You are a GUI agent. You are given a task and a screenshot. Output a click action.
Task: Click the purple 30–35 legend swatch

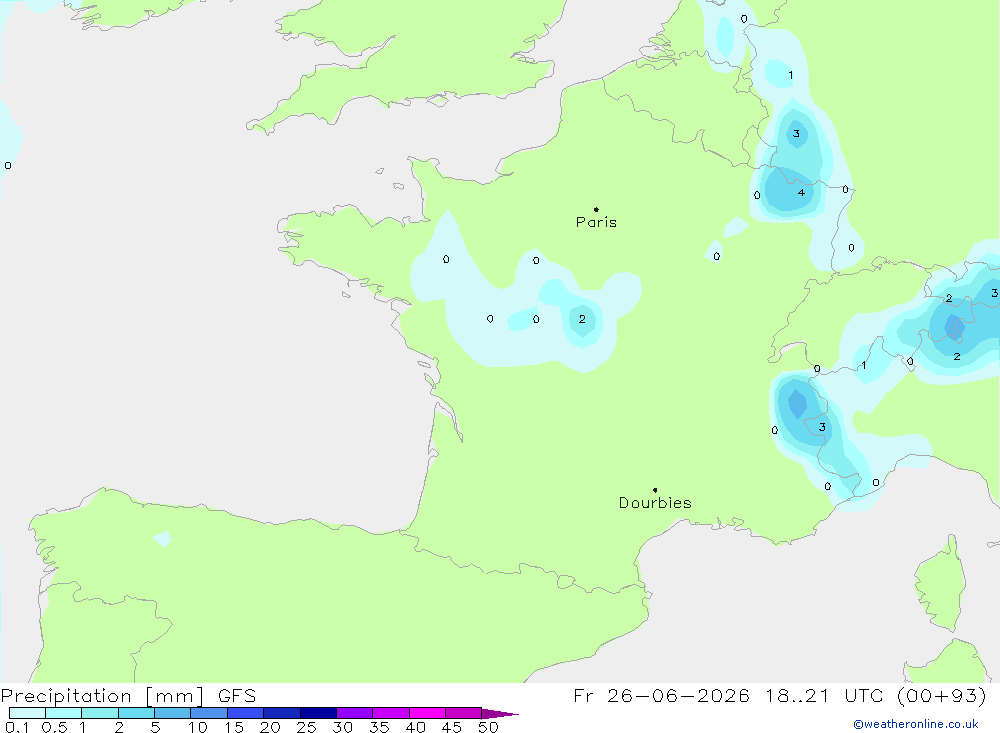point(355,713)
